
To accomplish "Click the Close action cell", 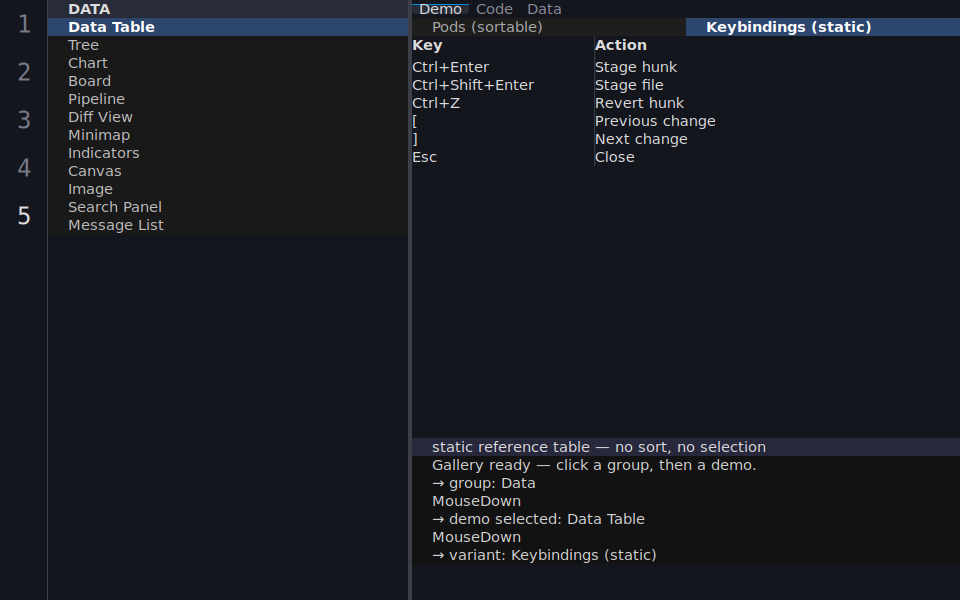I will (777, 157).
